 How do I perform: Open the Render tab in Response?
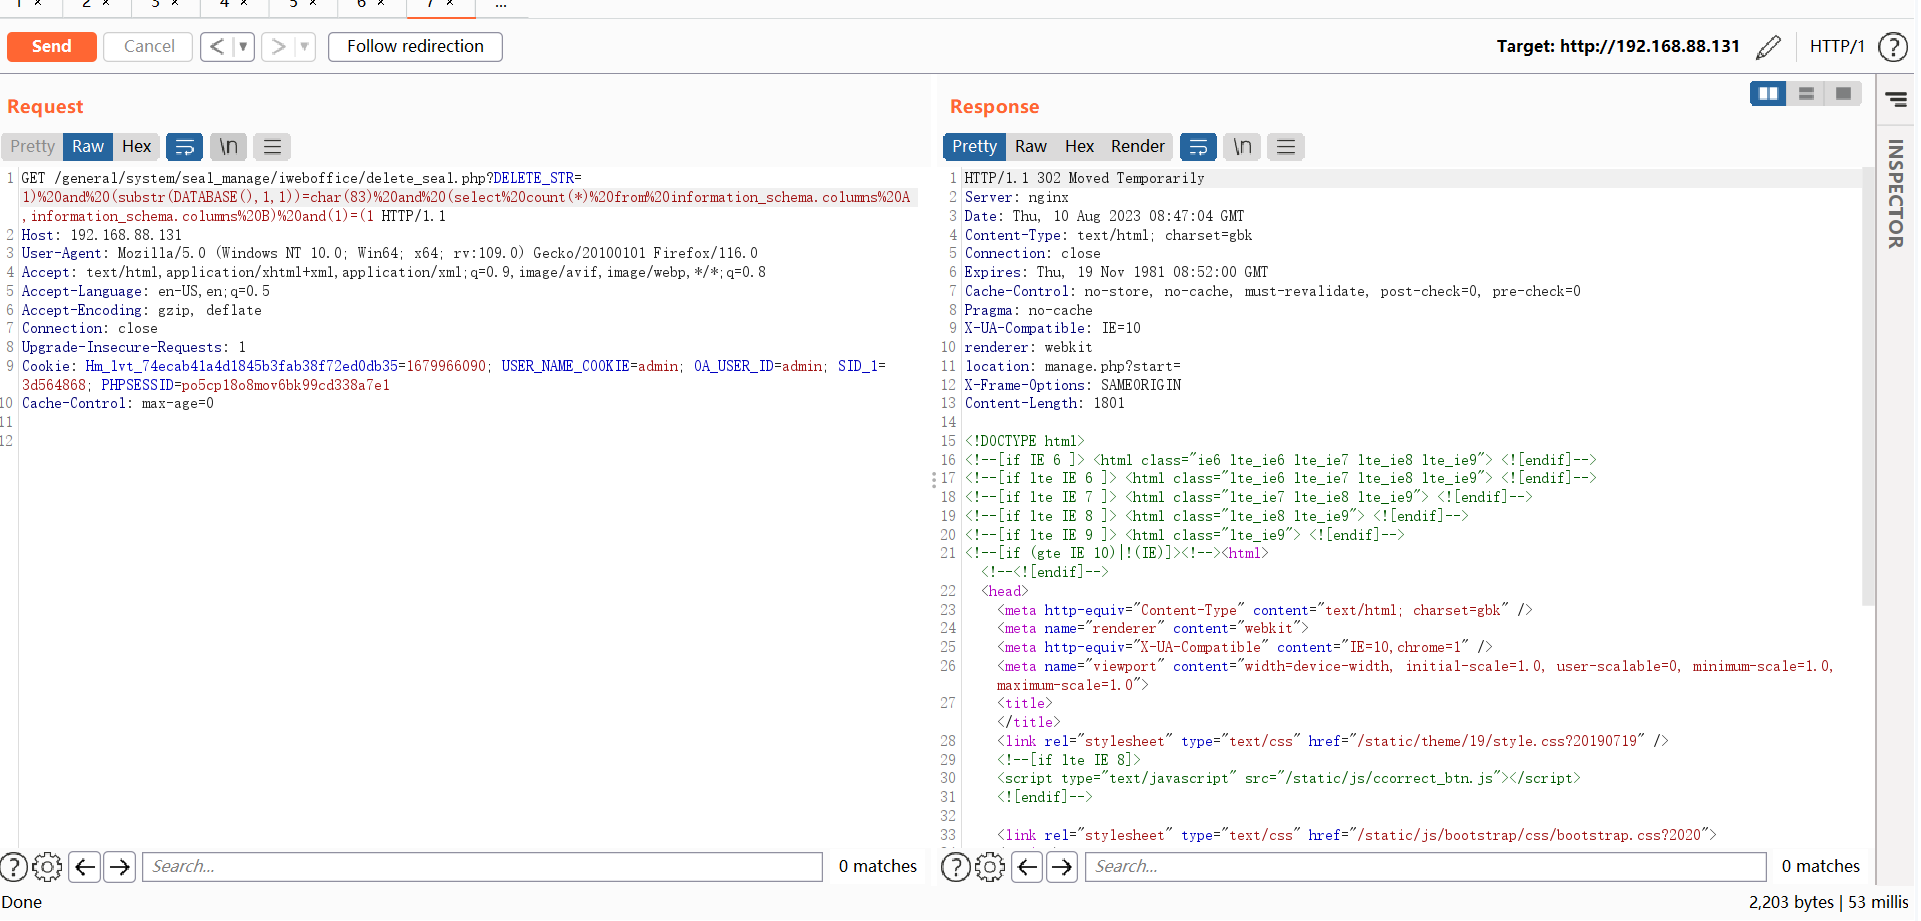tap(1138, 147)
